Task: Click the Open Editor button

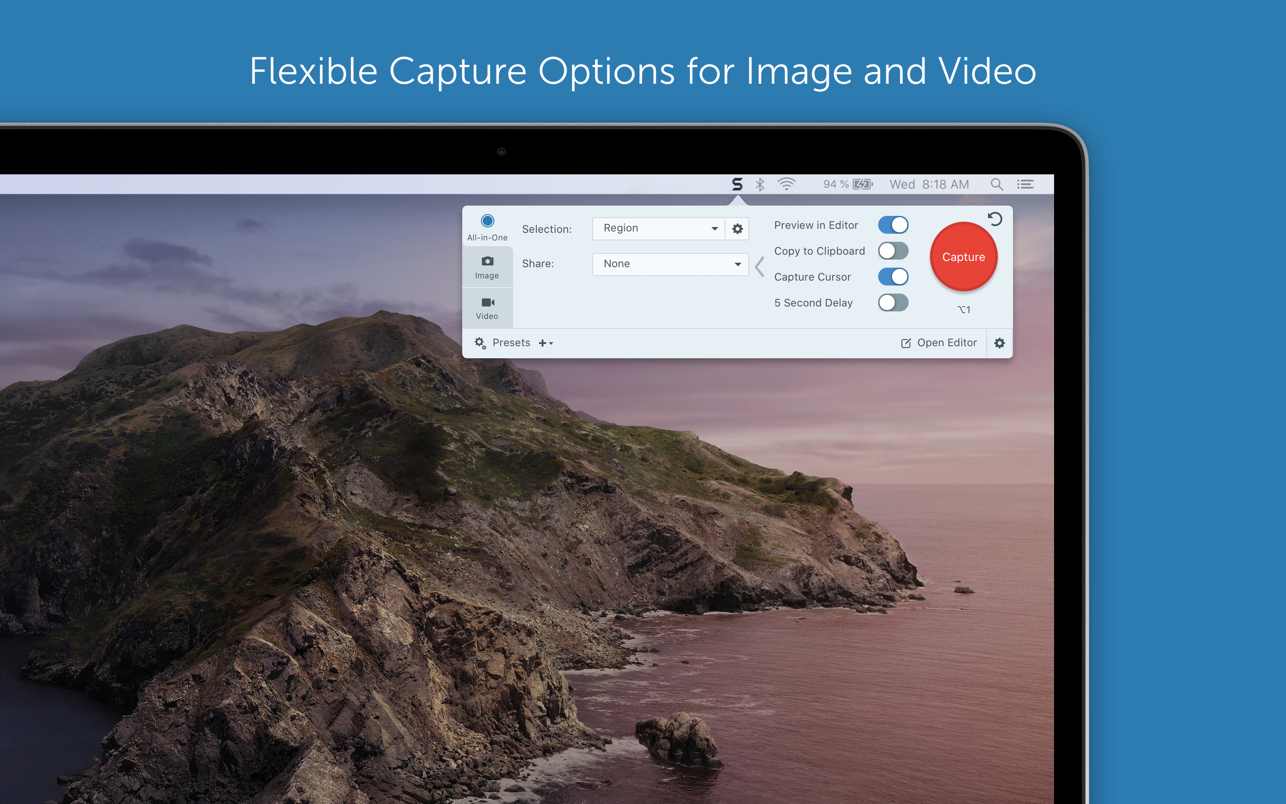Action: [938, 343]
